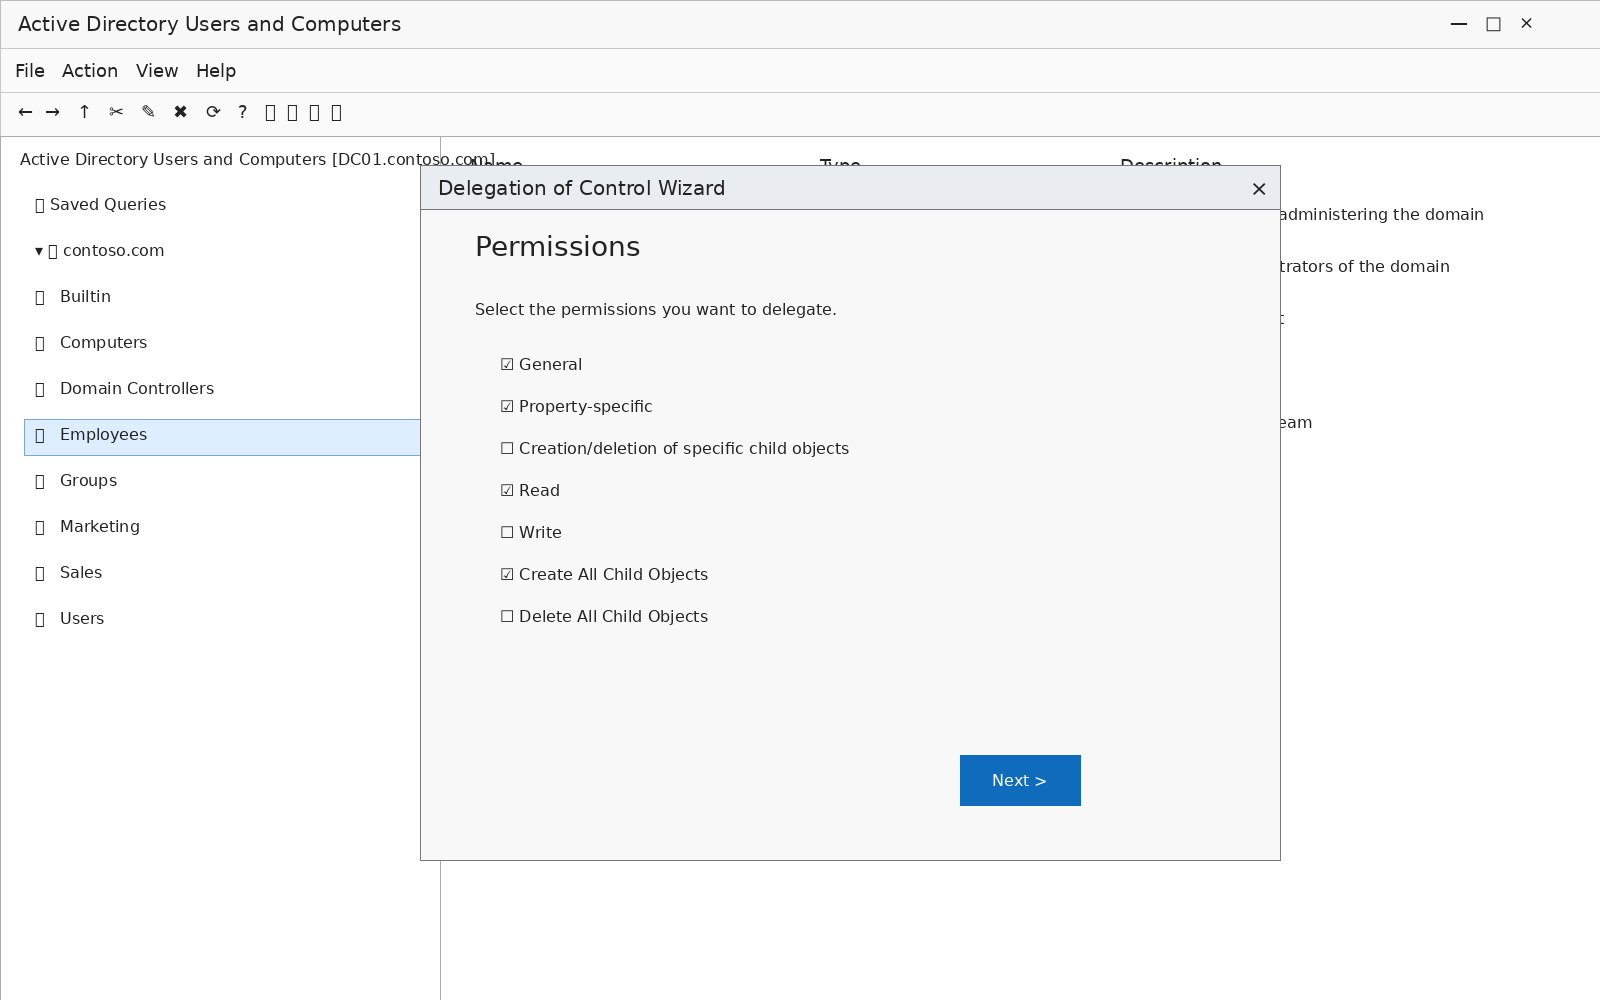The width and height of the screenshot is (1600, 1000).
Task: Click the pencil edit icon in toolbar
Action: tap(149, 112)
